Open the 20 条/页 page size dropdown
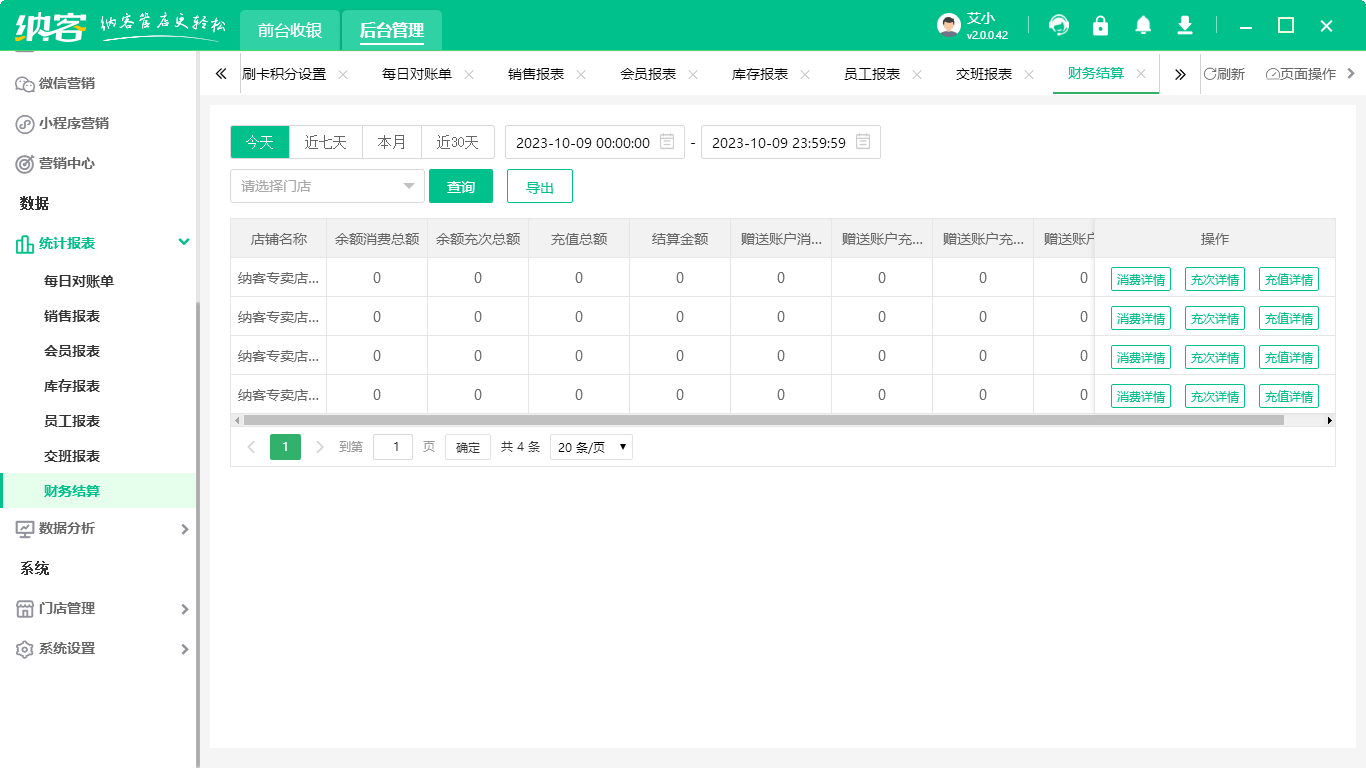1366x768 pixels. point(591,447)
